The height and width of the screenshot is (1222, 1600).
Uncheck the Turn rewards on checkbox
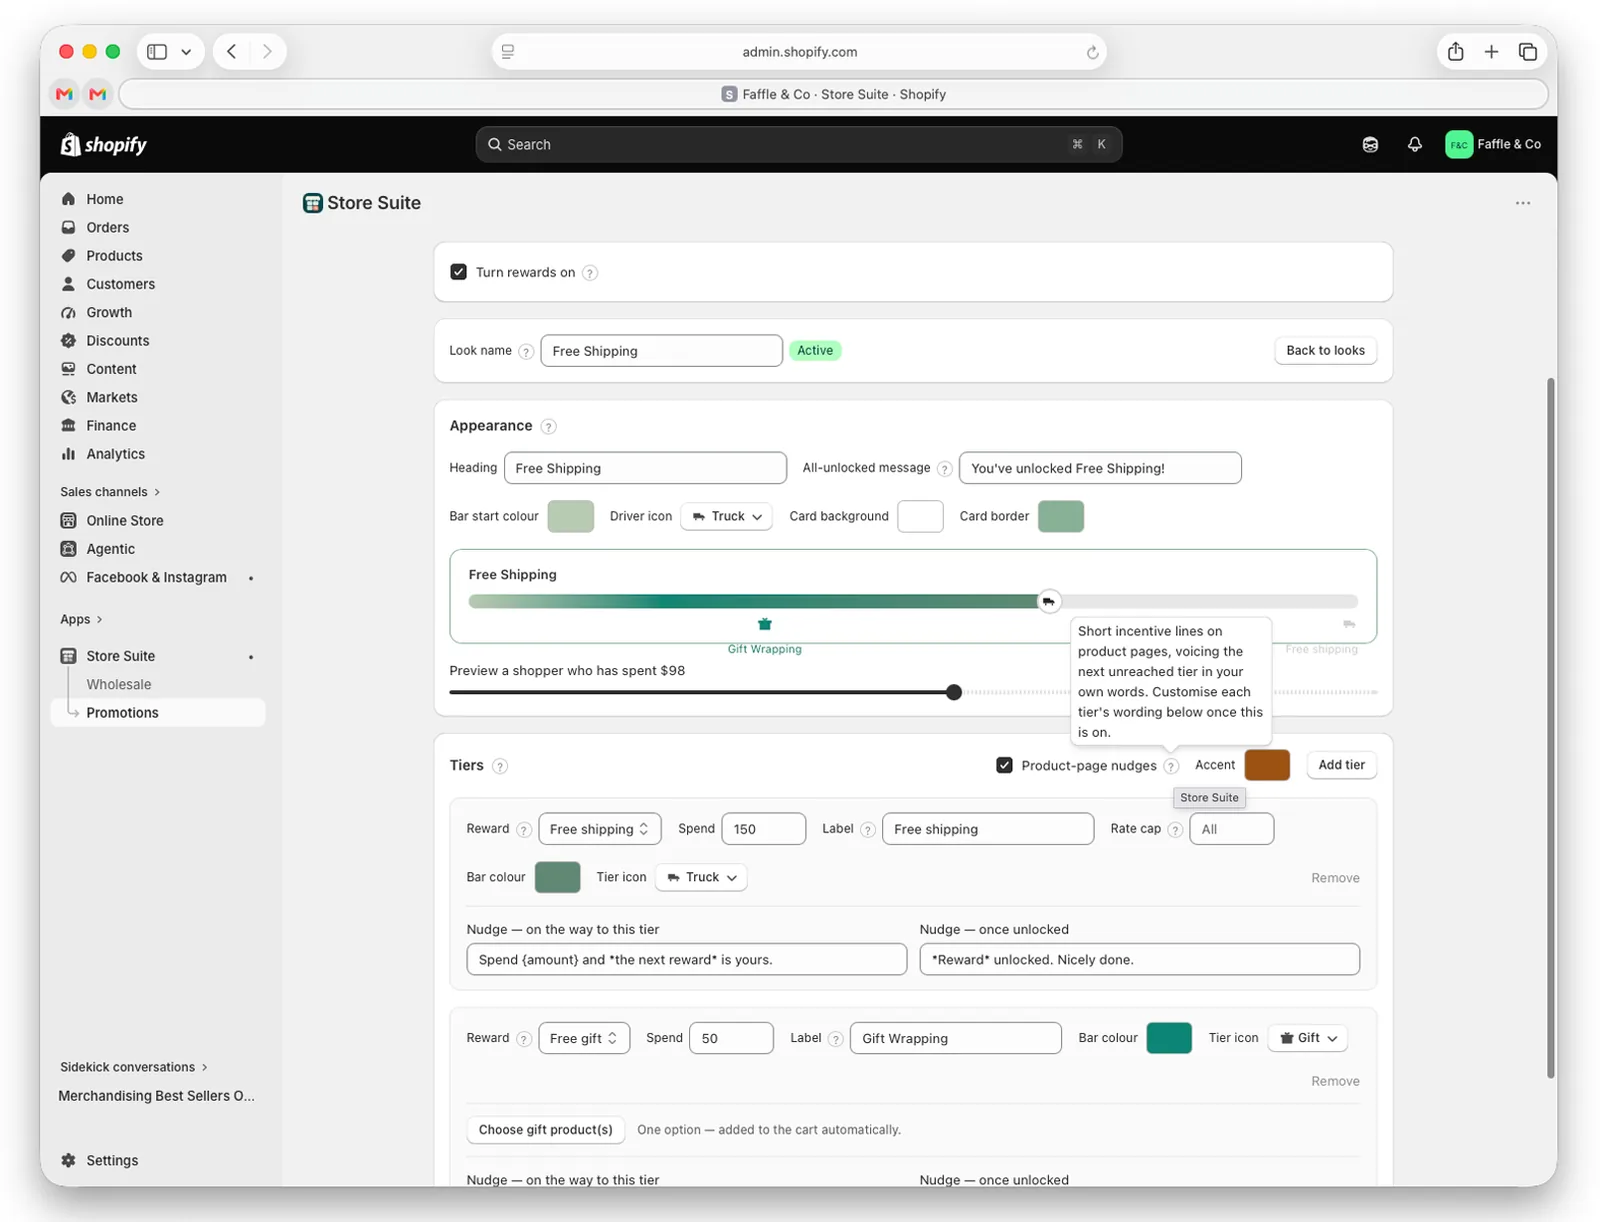point(458,272)
